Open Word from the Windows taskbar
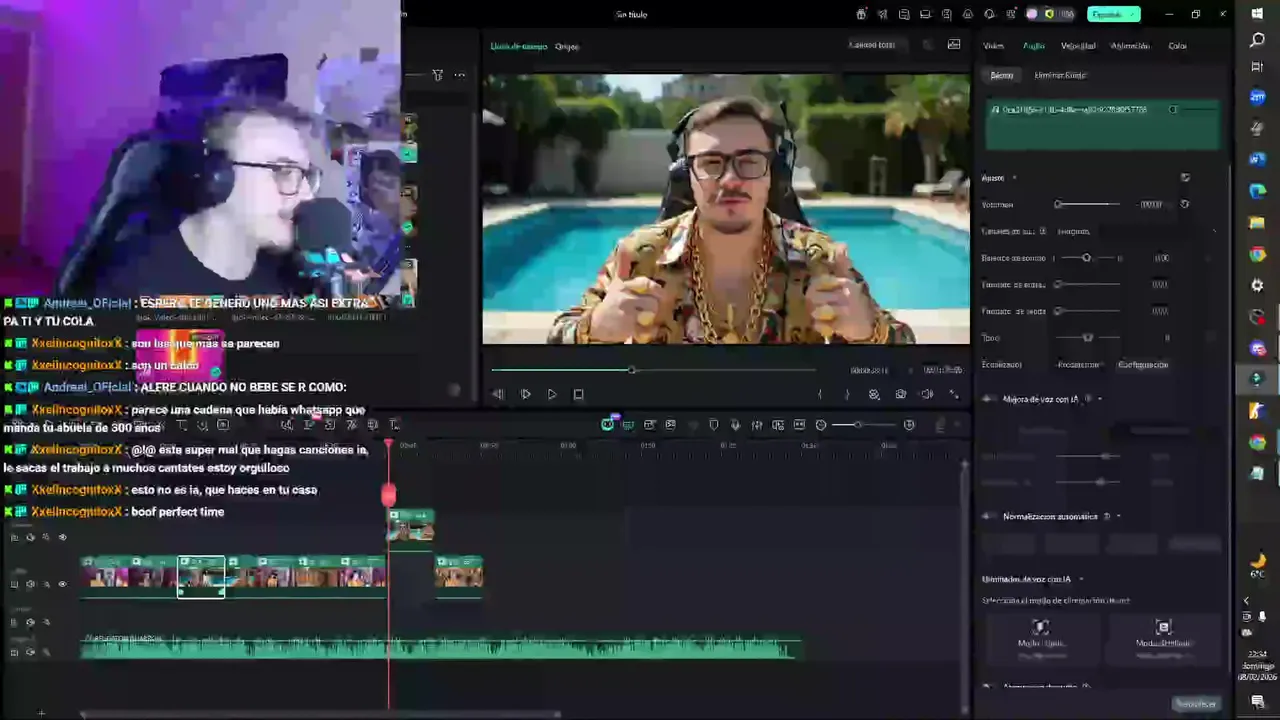Viewport: 1280px width, 720px height. 1257,159
